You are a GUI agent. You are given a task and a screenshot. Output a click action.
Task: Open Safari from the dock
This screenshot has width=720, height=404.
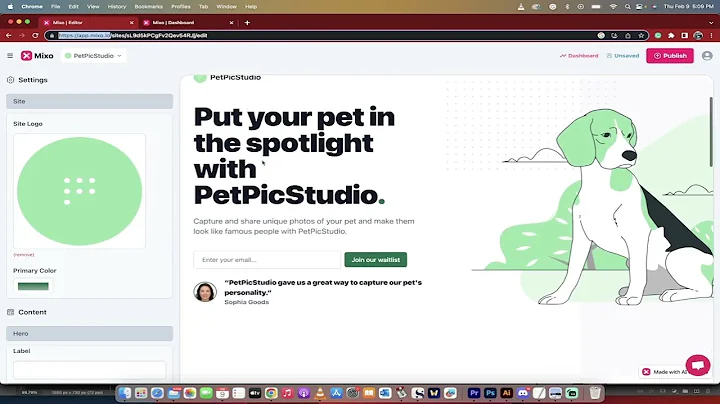[x=157, y=393]
